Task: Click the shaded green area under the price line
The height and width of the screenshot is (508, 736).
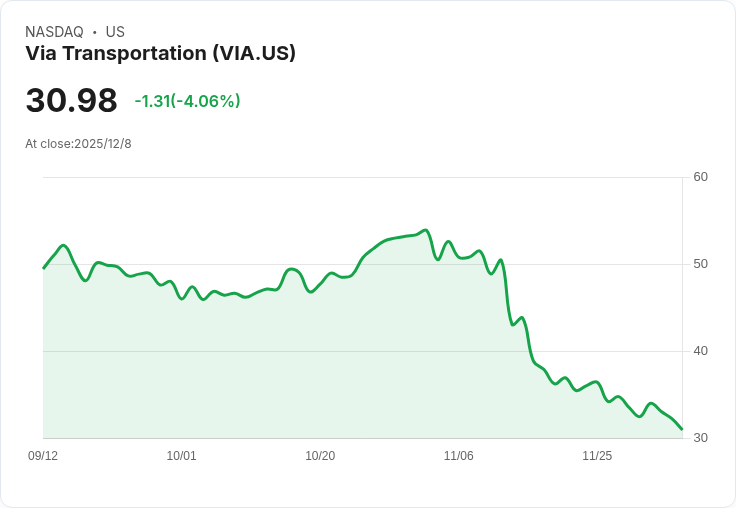Action: (282, 366)
